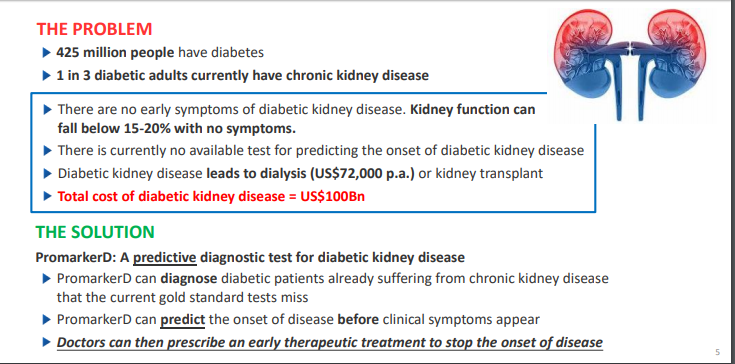The height and width of the screenshot is (364, 735).
Task: Click the bullet before 'There is currently no available test'
Action: coord(47,151)
